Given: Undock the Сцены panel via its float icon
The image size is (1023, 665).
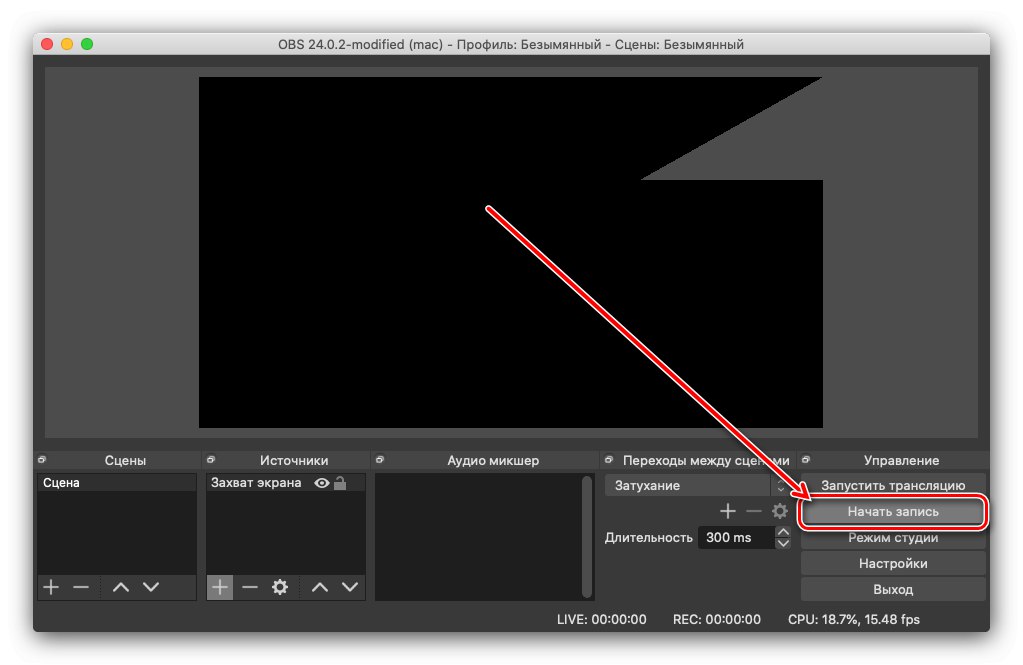Looking at the screenshot, I should click(42, 460).
